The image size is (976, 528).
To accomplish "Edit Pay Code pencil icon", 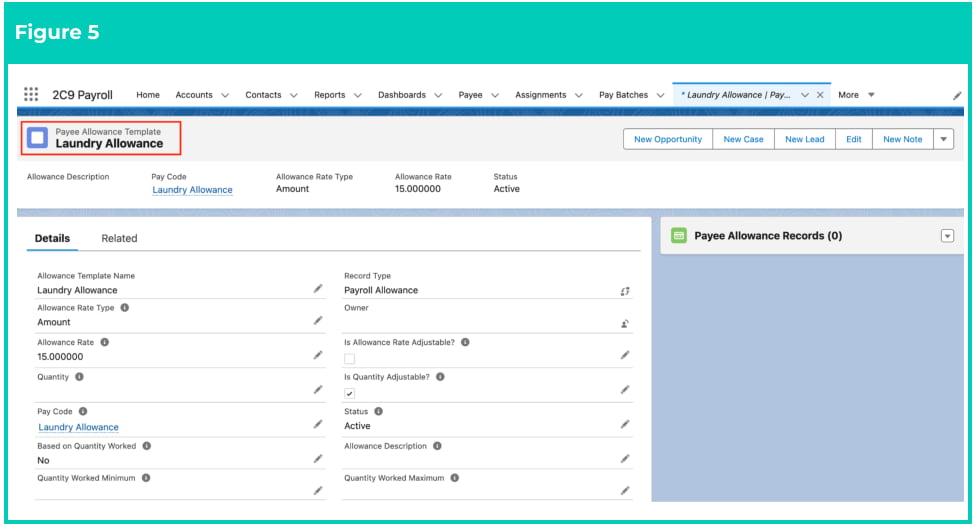I will click(318, 425).
